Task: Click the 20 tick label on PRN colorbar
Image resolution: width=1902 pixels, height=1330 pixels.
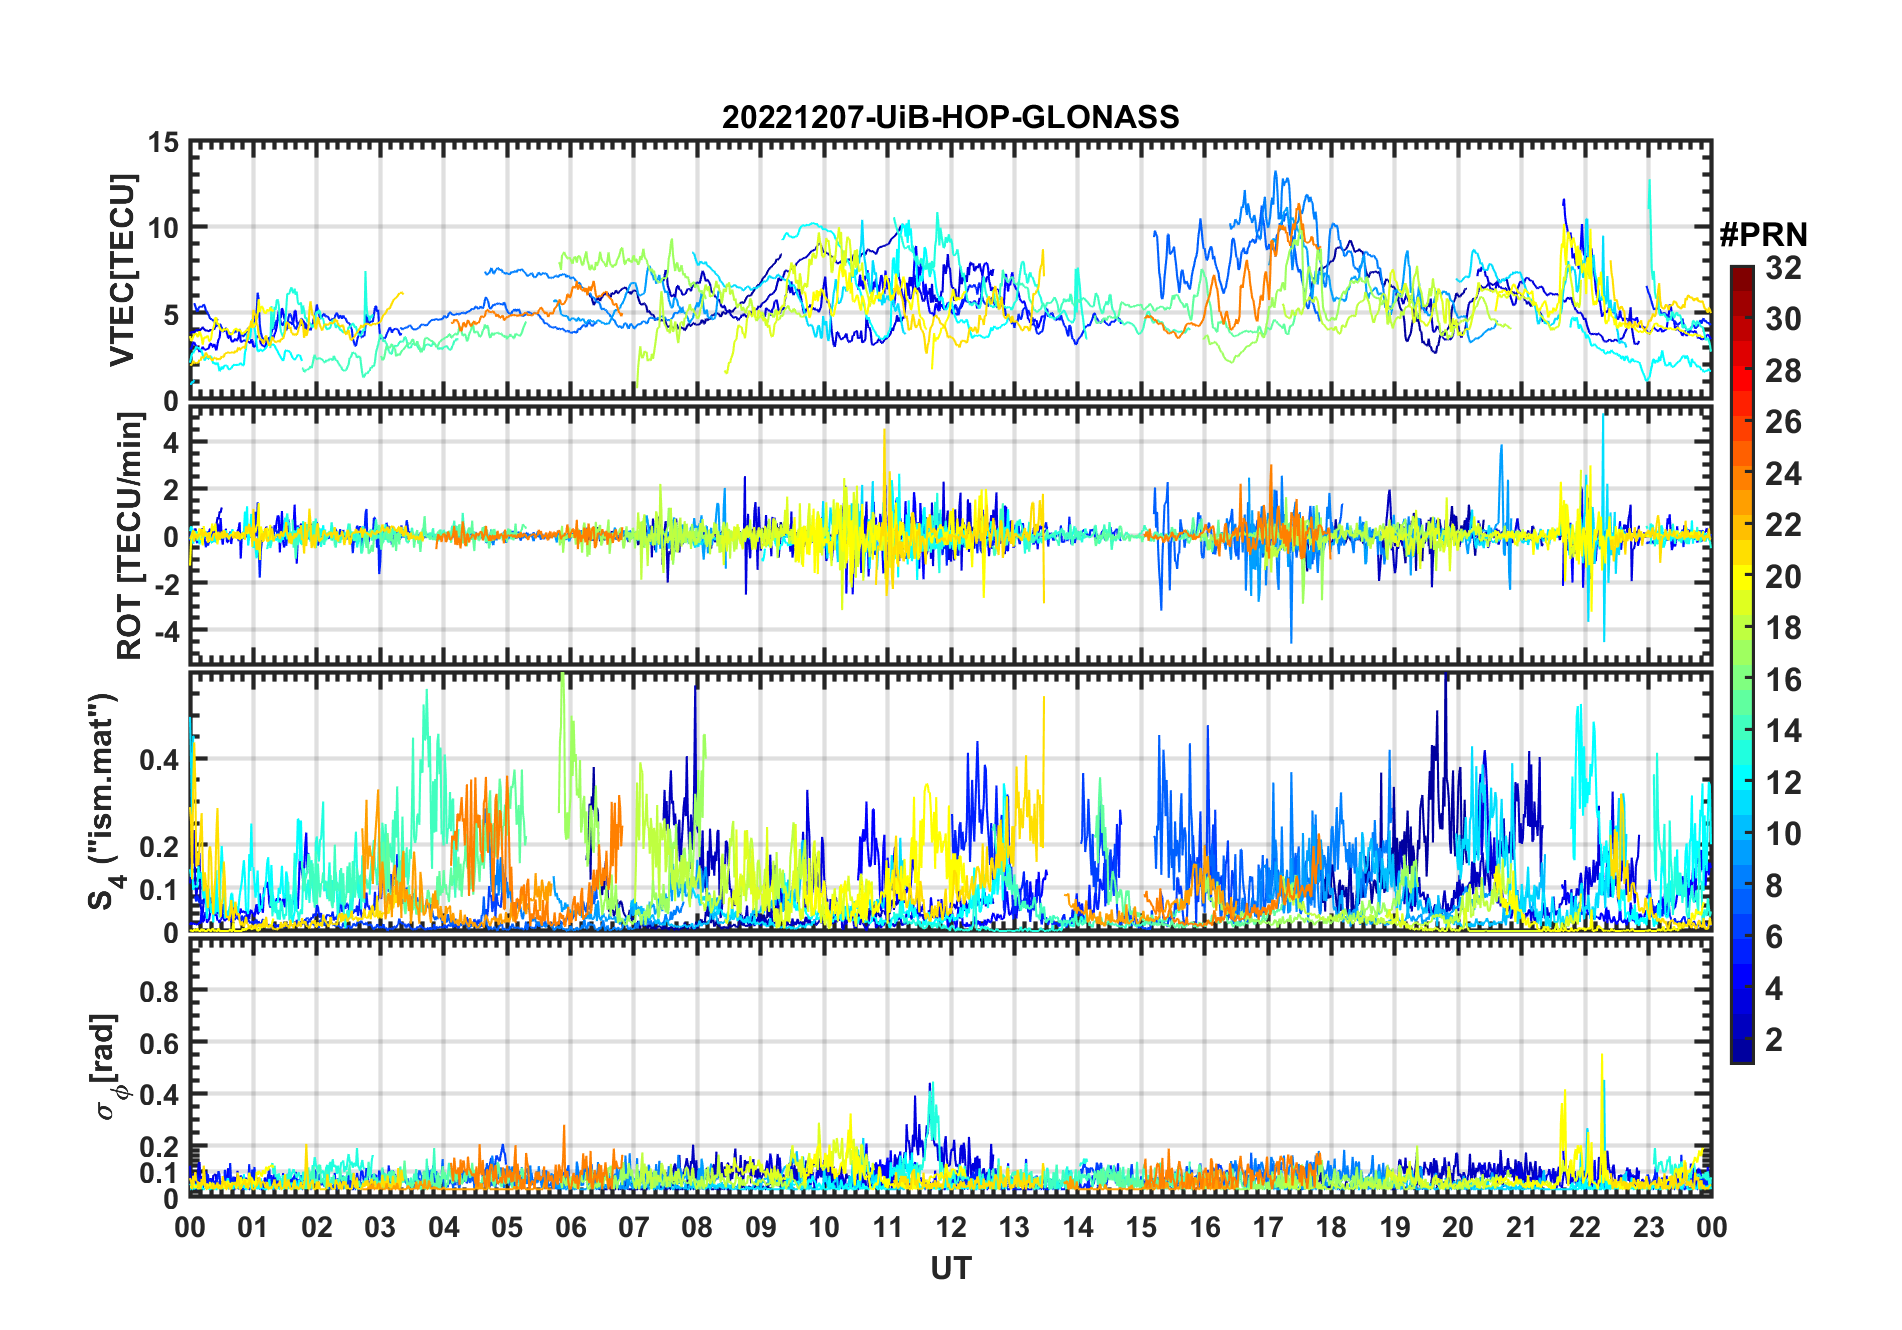Action: [1783, 577]
